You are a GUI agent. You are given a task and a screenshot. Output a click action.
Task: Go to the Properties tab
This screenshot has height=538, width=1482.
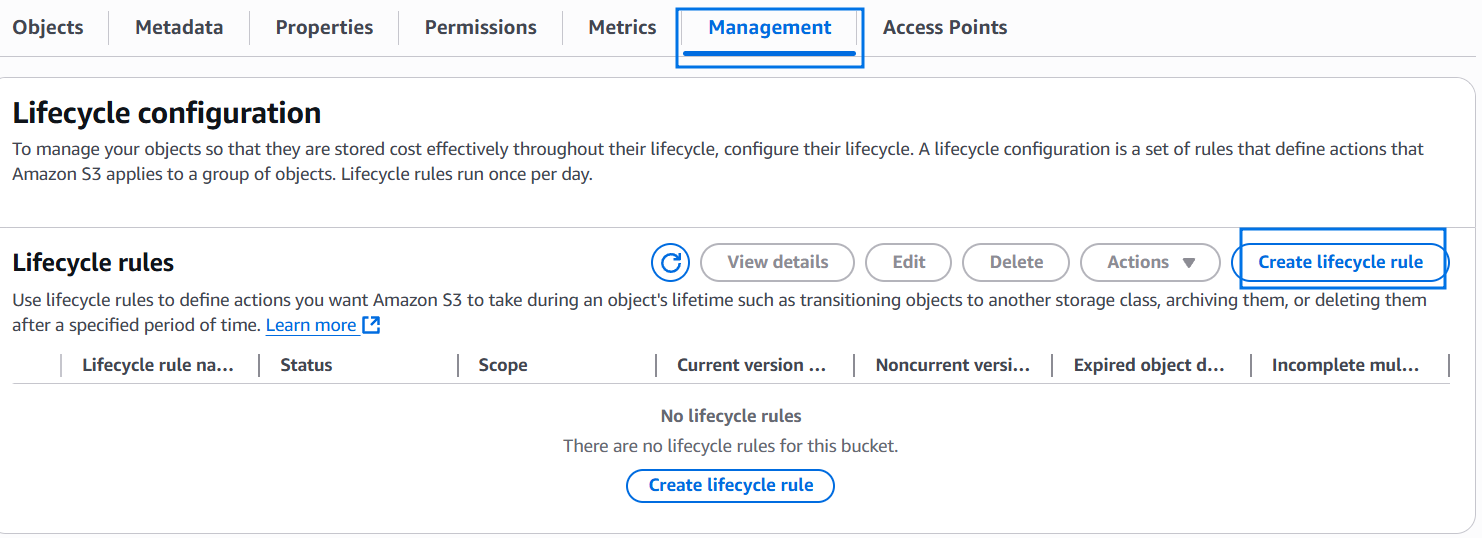click(324, 28)
